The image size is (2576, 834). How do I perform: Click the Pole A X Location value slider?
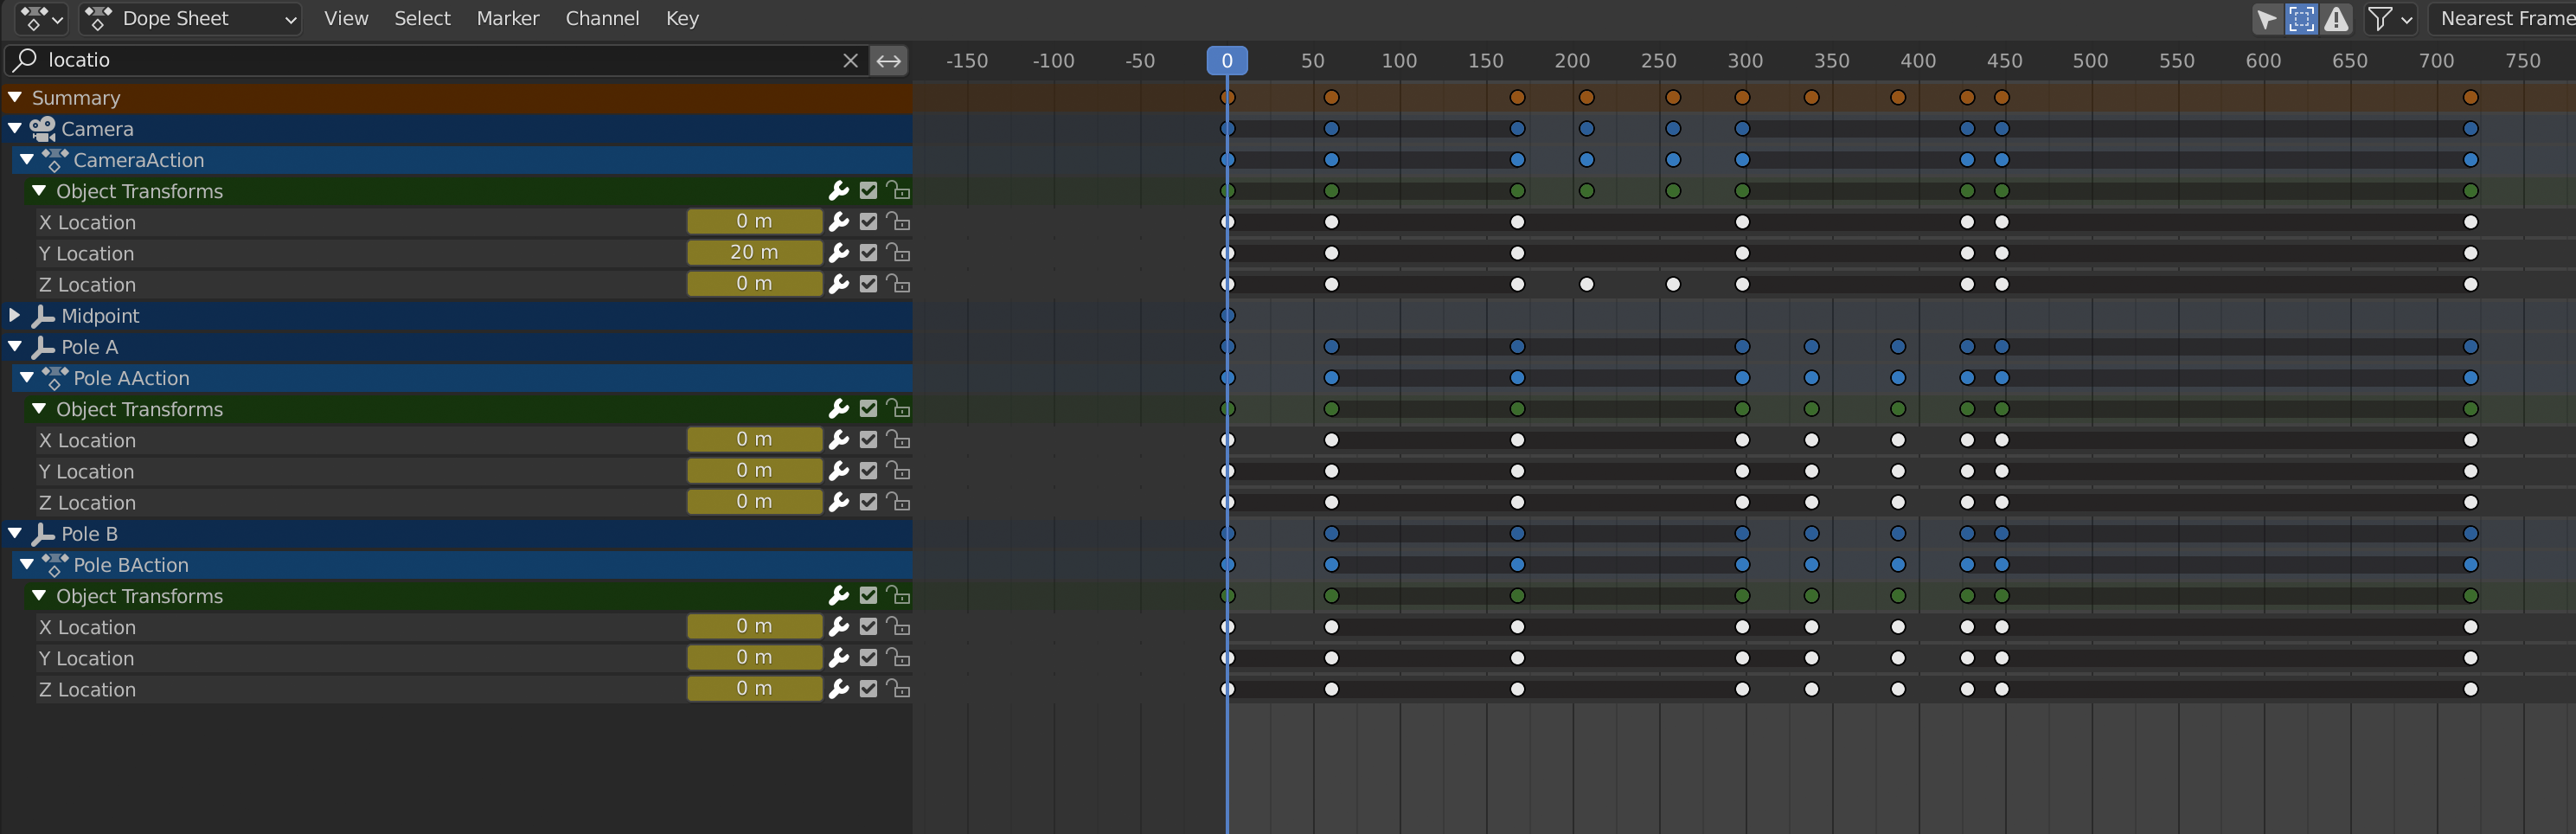point(754,440)
